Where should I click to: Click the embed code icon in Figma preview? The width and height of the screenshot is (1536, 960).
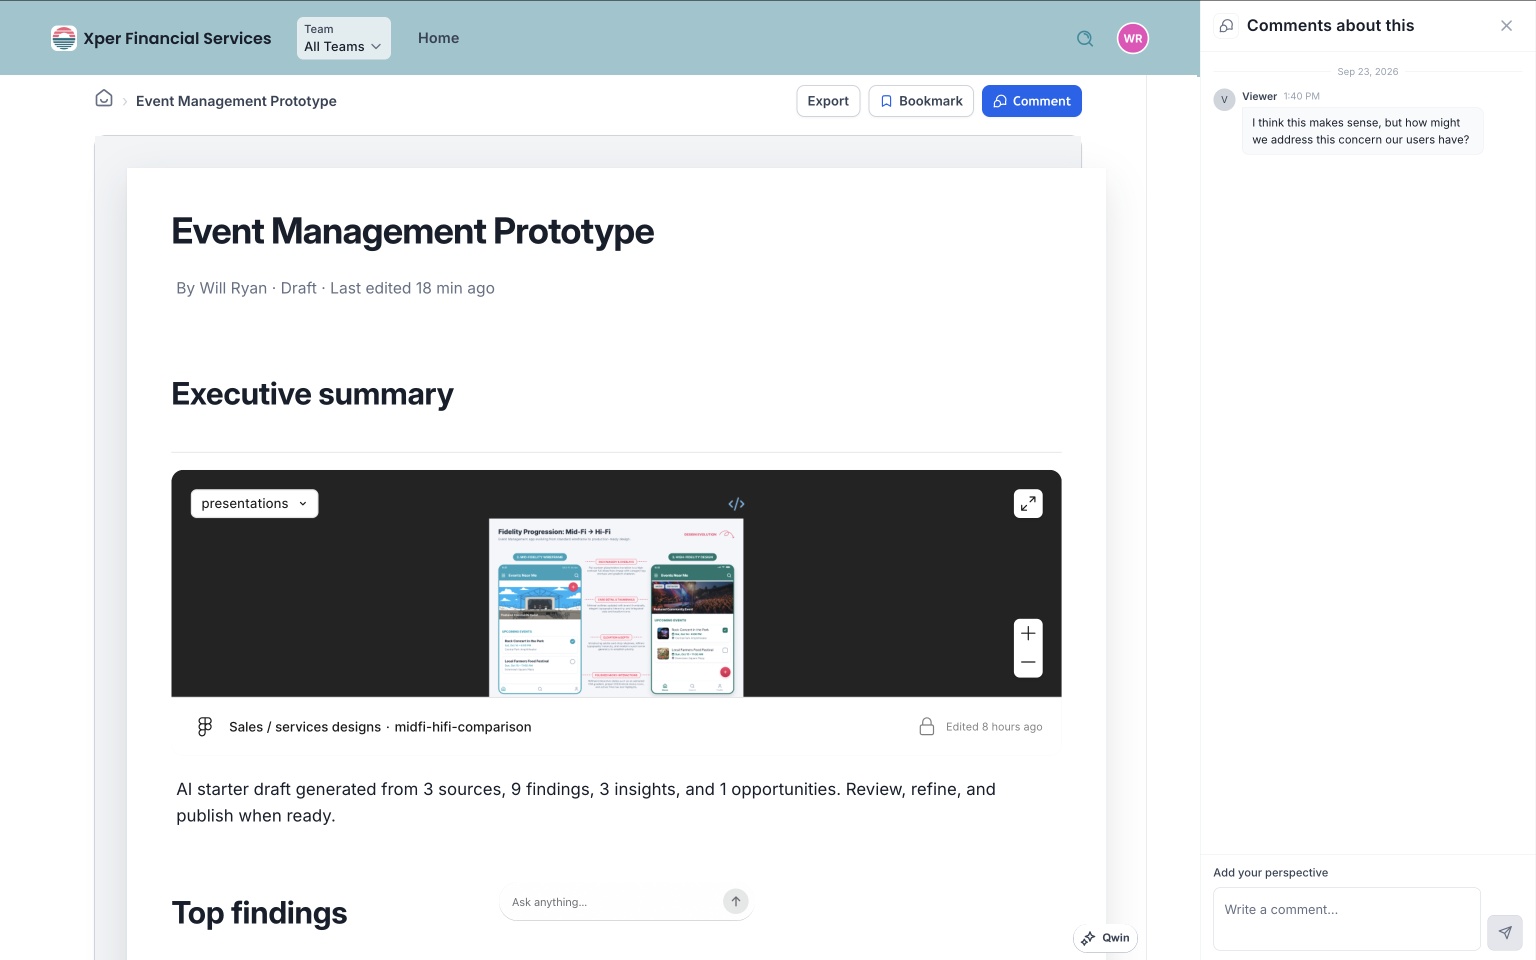click(x=737, y=504)
